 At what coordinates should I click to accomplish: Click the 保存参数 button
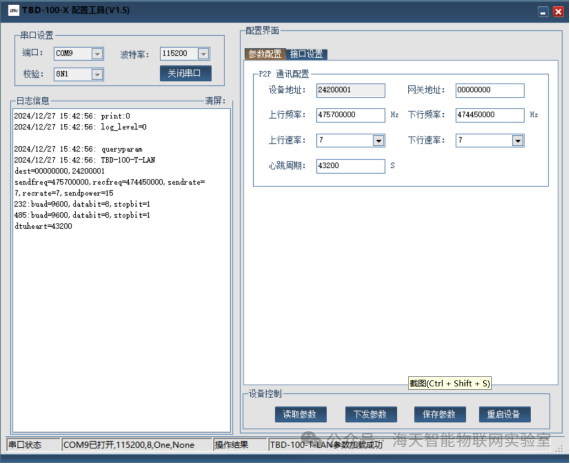[439, 414]
